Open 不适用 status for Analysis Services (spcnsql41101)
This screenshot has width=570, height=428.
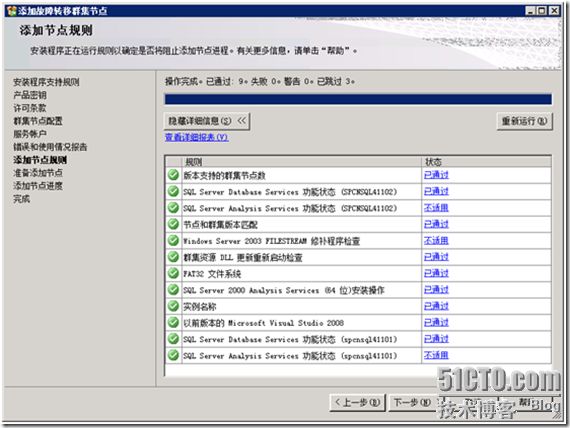[x=436, y=355]
